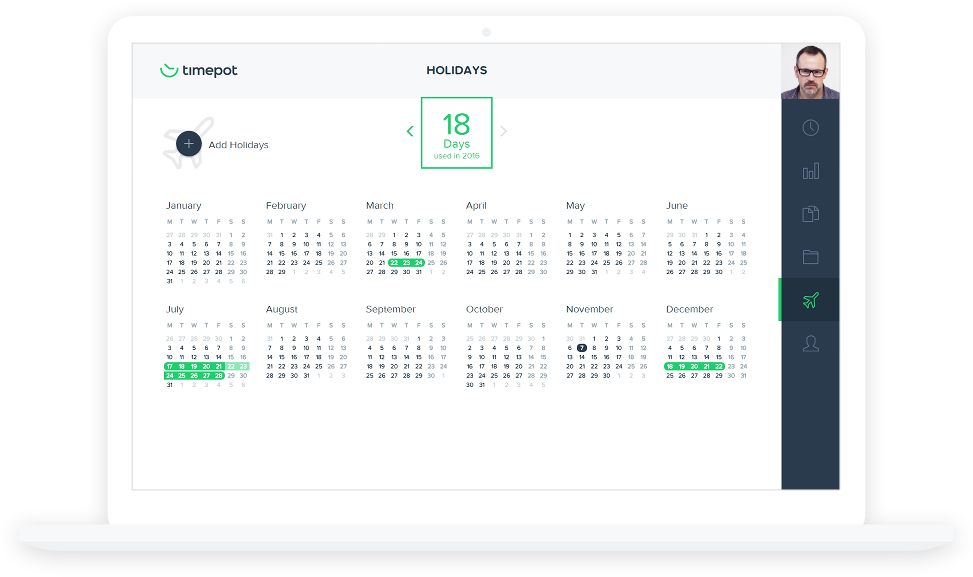The image size is (973, 577).
Task: Click the 18 Days used box
Action: pyautogui.click(x=457, y=133)
